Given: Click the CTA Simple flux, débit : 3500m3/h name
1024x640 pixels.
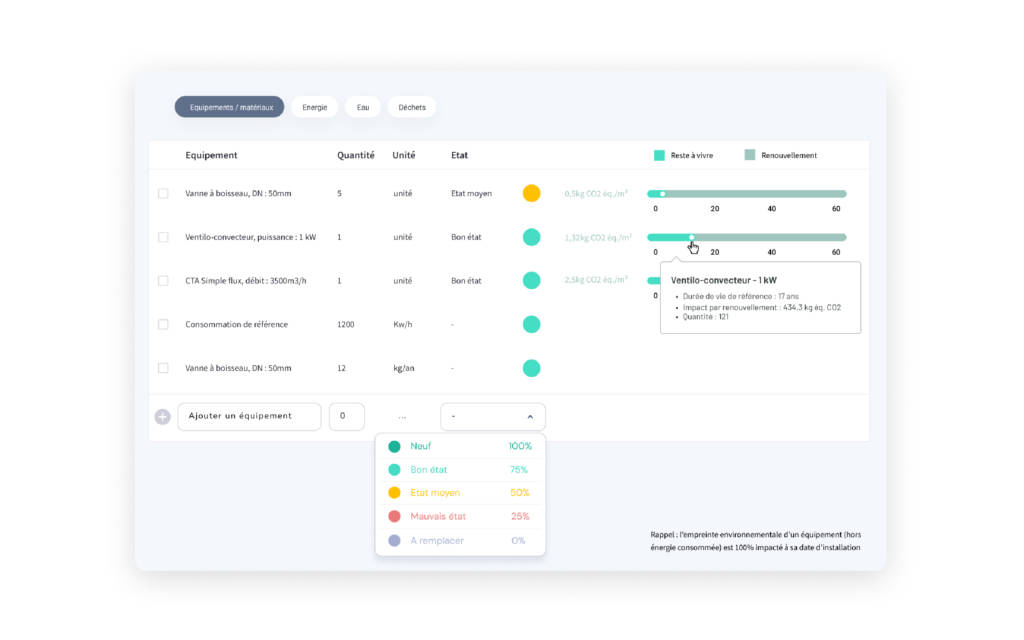Looking at the screenshot, I should pos(246,281).
